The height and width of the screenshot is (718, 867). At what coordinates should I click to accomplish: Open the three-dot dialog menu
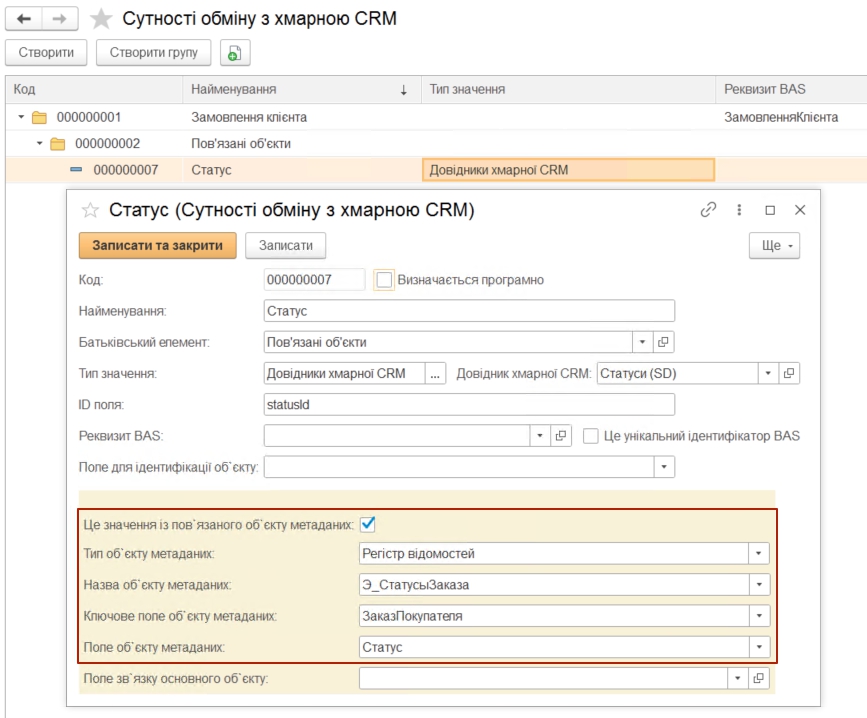tap(739, 211)
